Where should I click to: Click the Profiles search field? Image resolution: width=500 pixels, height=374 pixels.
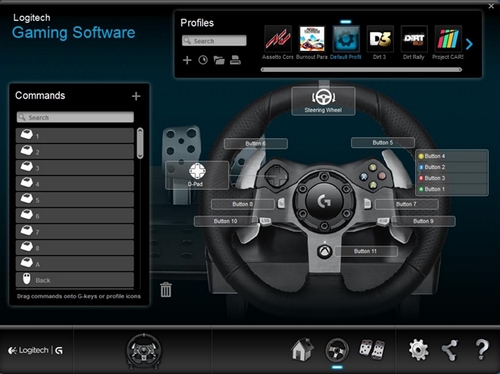214,41
